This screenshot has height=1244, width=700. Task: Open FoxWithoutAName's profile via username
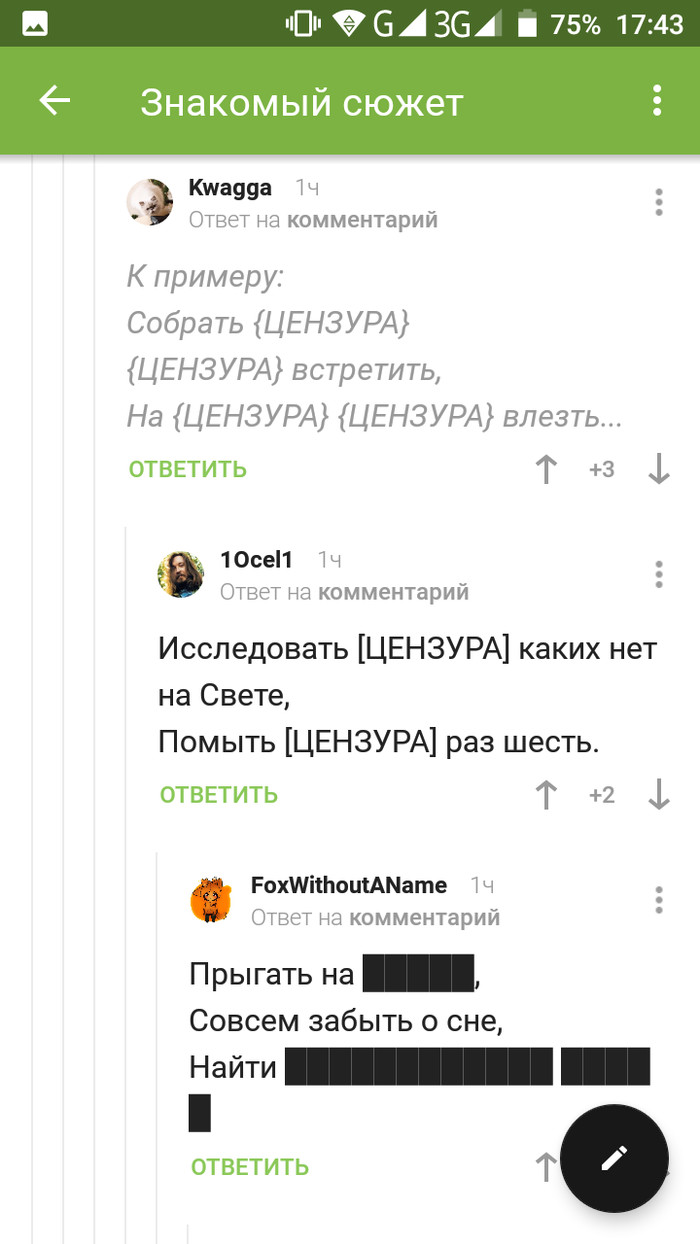point(348,885)
